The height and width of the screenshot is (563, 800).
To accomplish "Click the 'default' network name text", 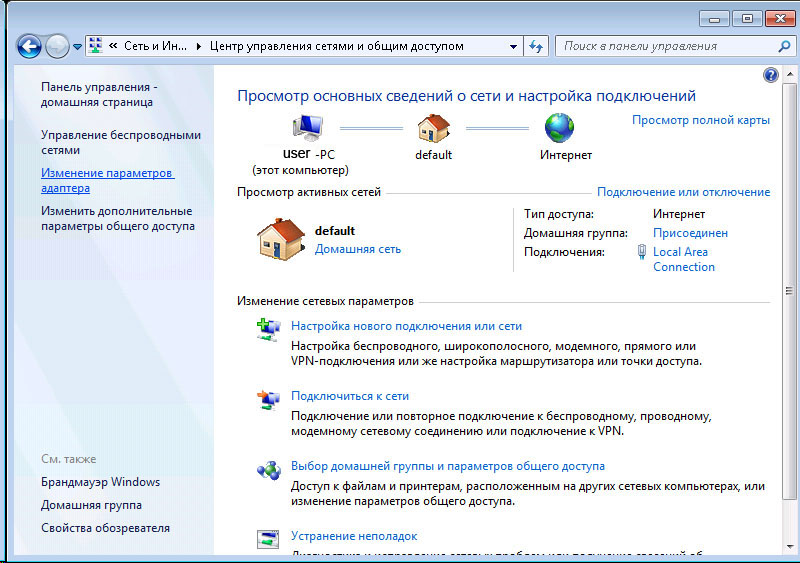I will (x=335, y=231).
